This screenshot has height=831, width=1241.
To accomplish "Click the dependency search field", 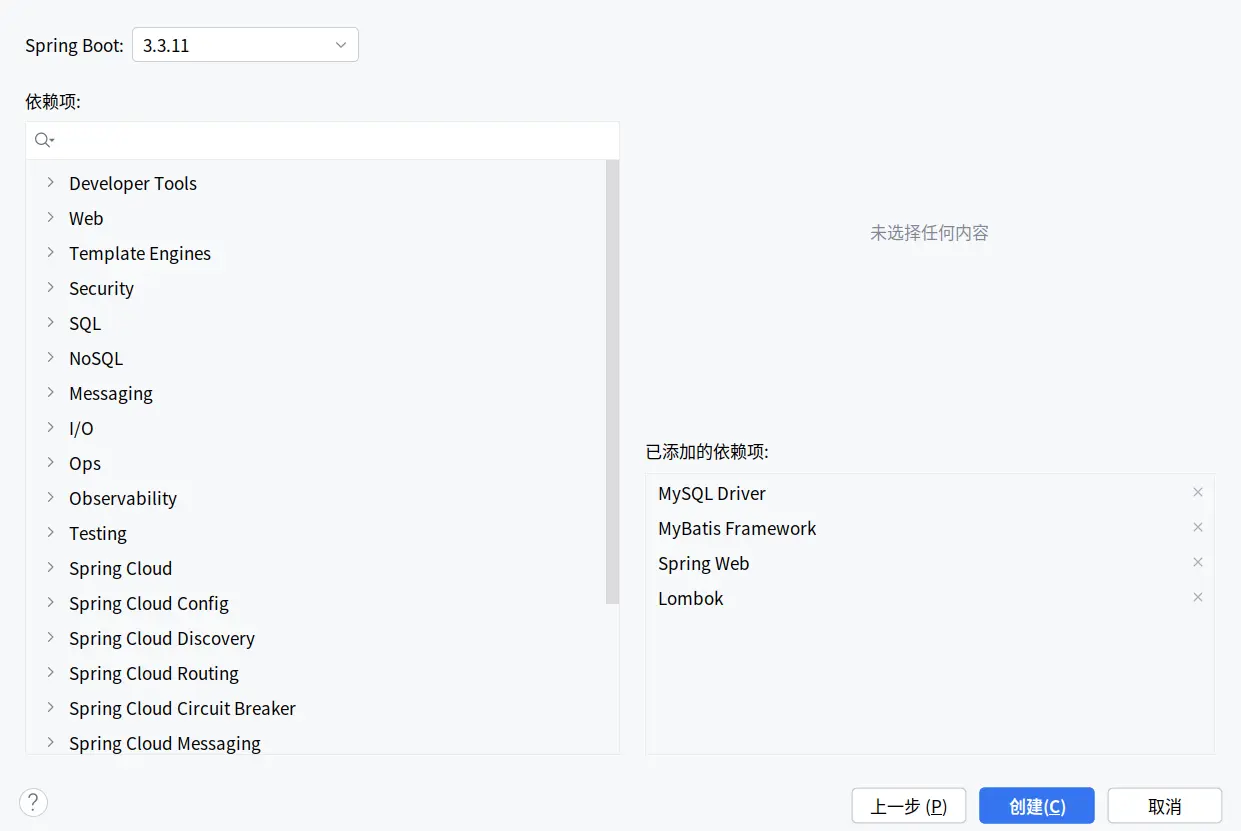I will tap(322, 140).
